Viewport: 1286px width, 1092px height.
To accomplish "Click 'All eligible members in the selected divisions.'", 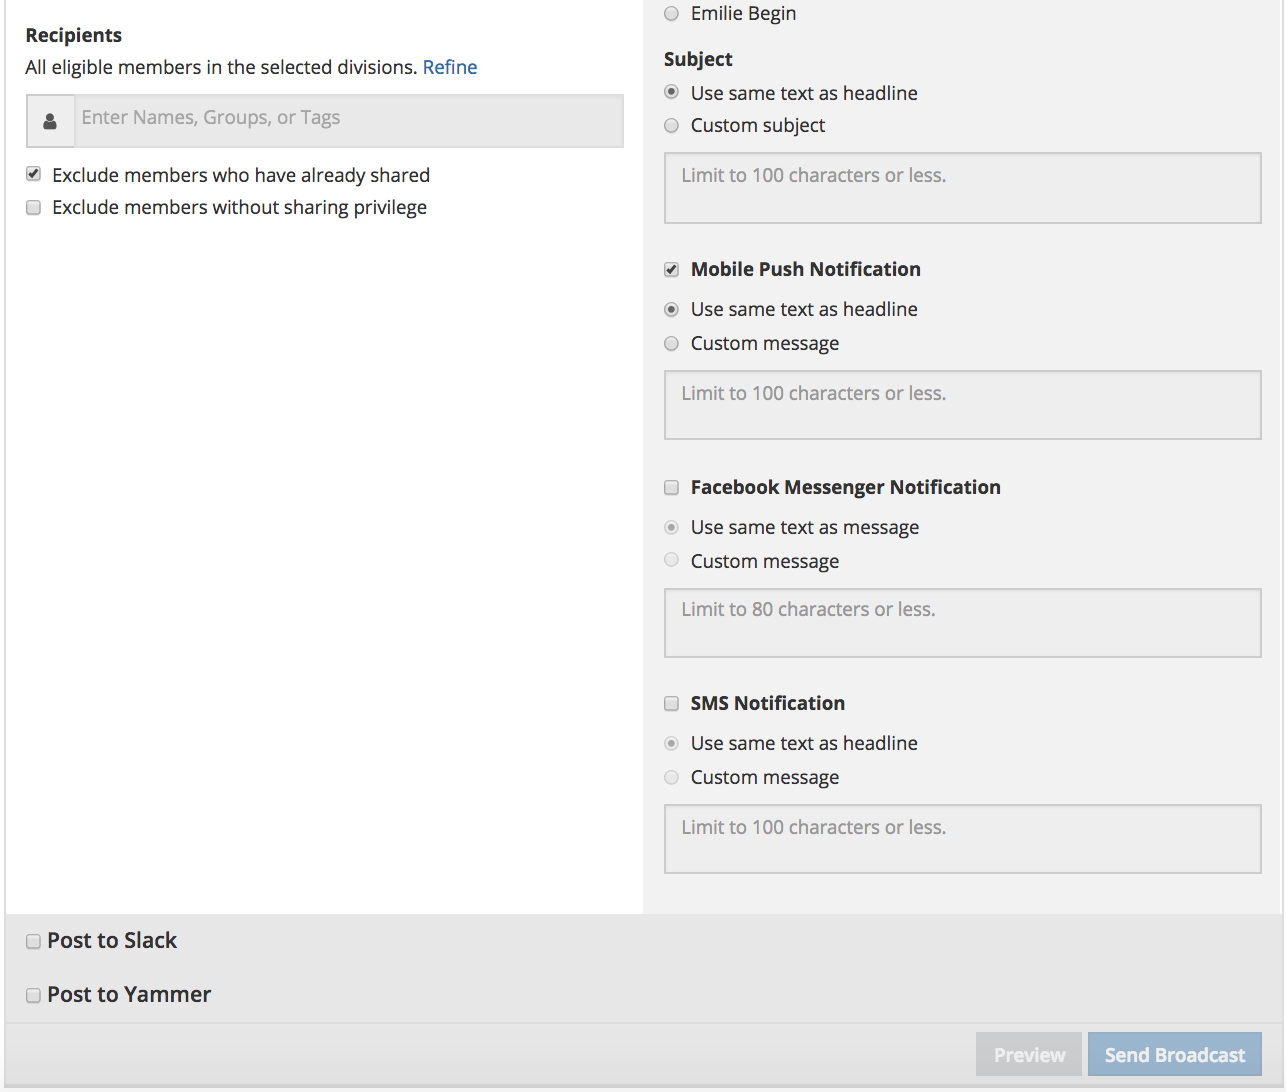I will pyautogui.click(x=221, y=67).
